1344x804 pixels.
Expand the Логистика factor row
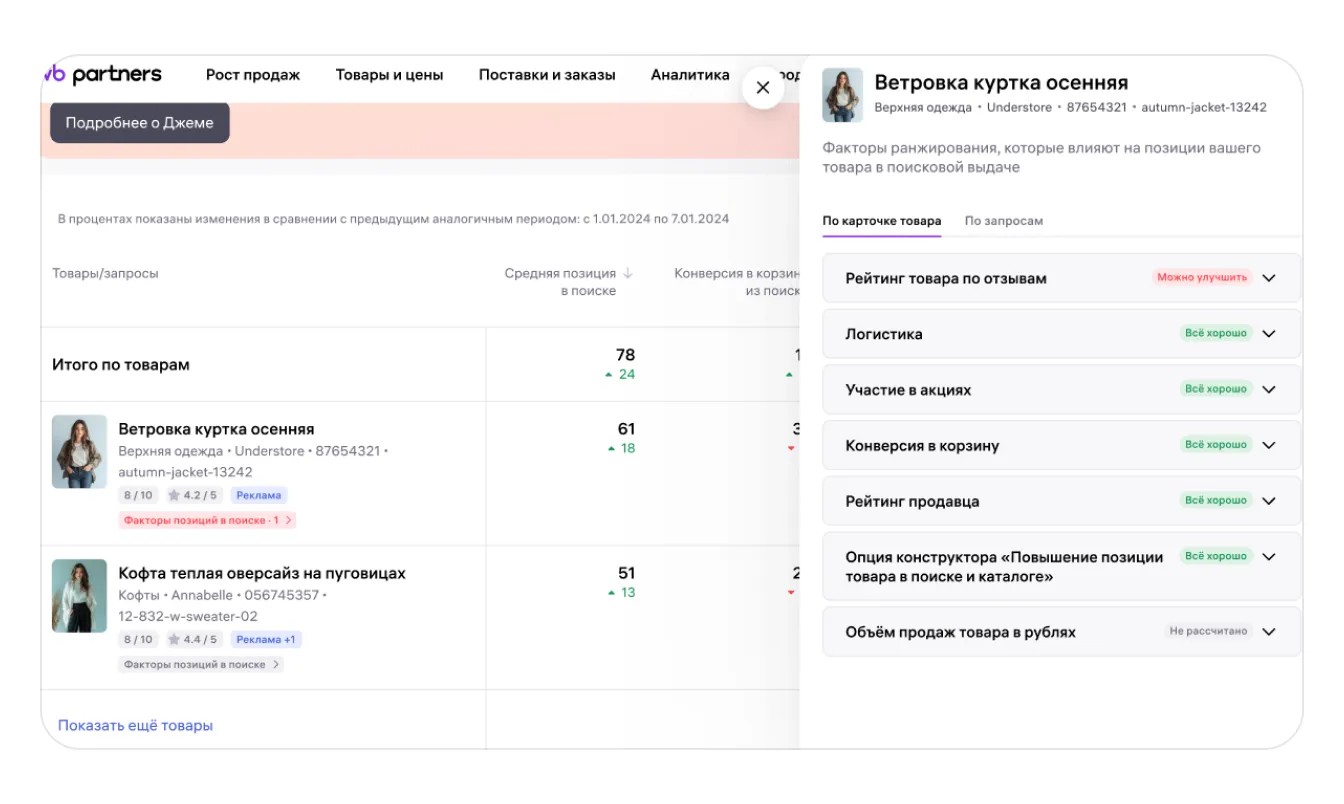1269,334
